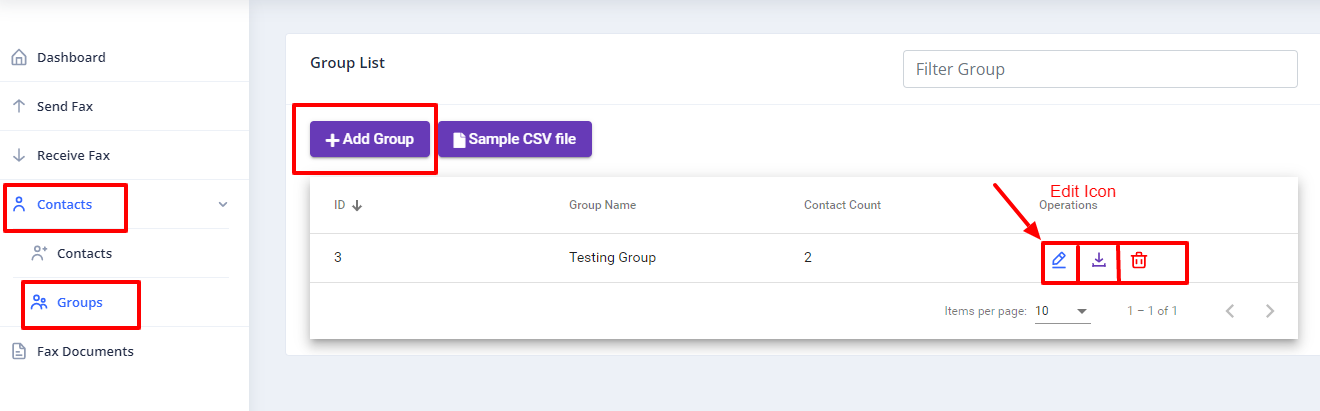Click into the Filter Group field

point(1100,69)
